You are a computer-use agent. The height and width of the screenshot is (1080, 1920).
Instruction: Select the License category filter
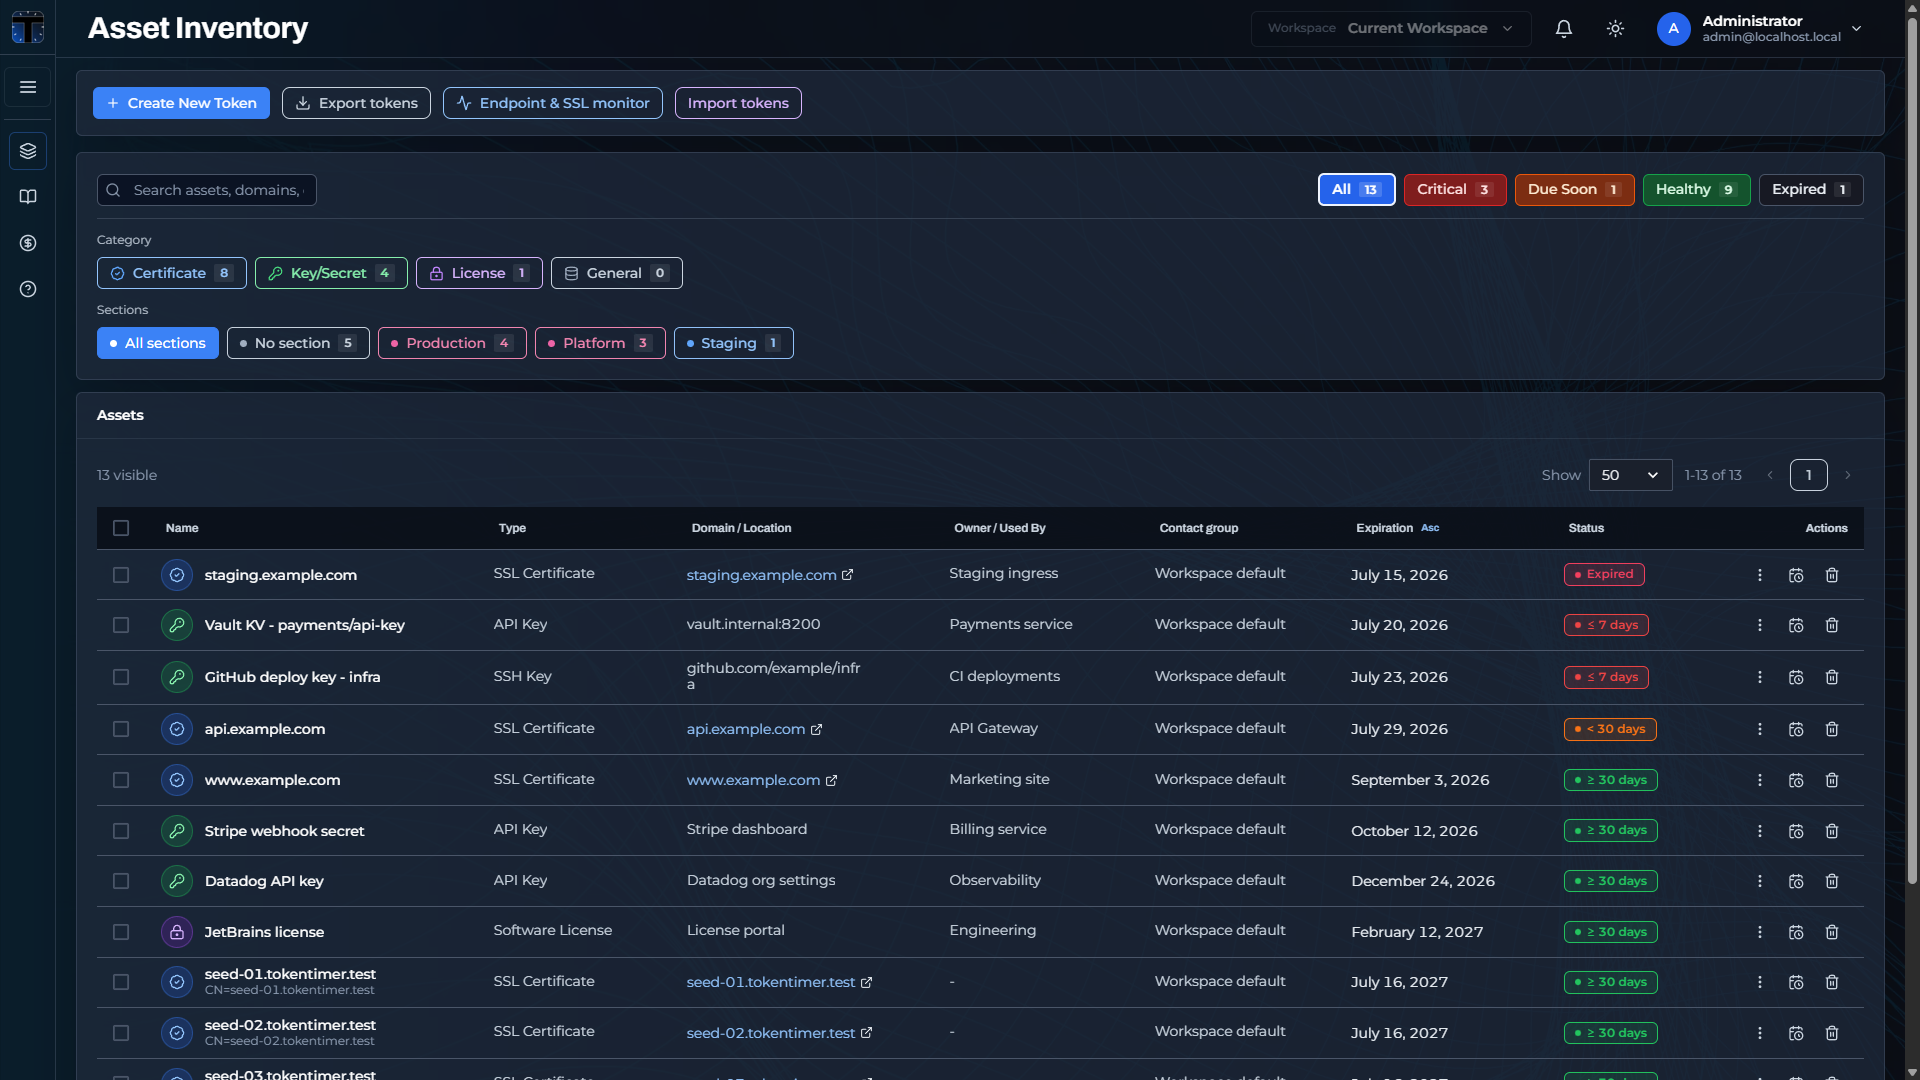pos(479,273)
